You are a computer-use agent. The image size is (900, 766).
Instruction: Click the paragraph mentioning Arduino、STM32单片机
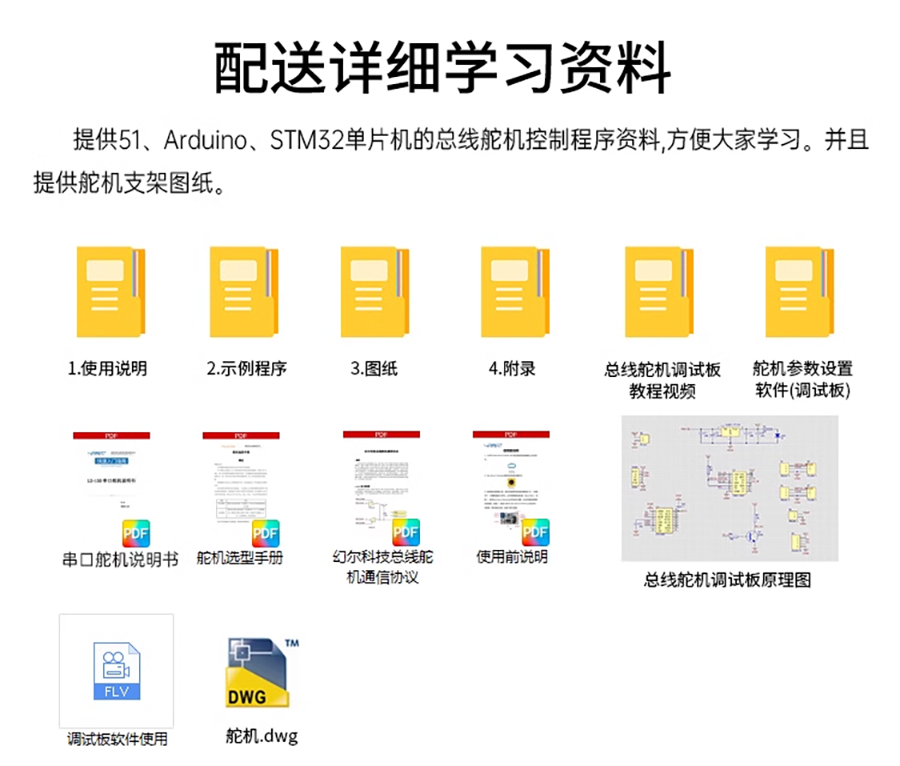tap(451, 162)
